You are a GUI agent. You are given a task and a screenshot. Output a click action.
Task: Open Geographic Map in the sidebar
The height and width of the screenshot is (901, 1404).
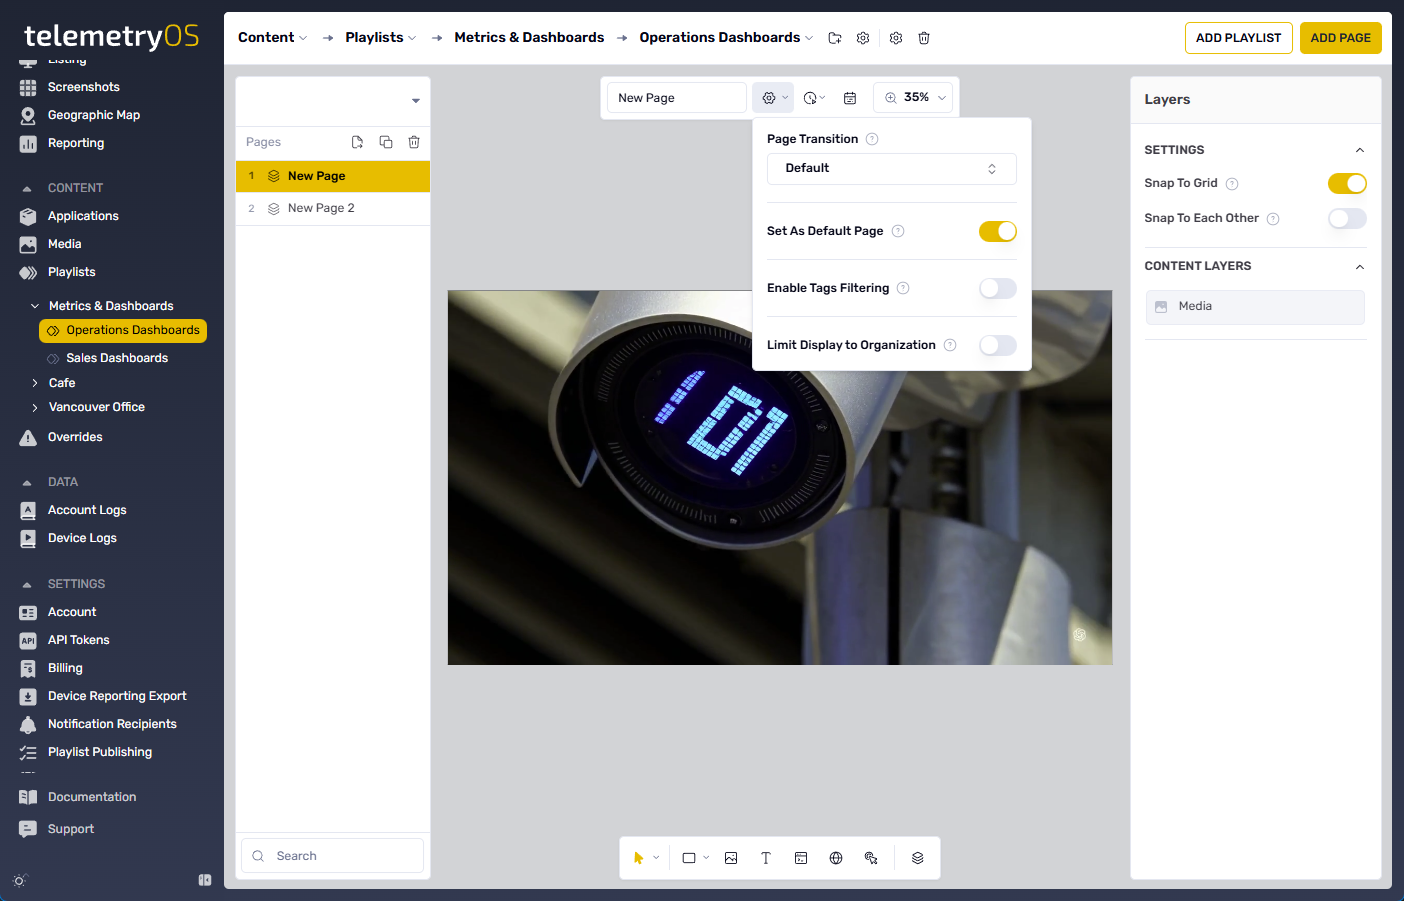coord(93,115)
